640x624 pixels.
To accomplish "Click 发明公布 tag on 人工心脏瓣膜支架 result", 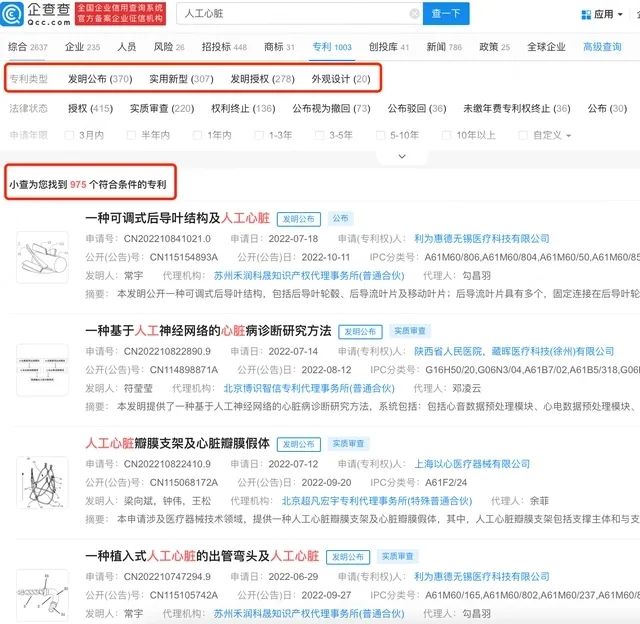I will [x=299, y=444].
